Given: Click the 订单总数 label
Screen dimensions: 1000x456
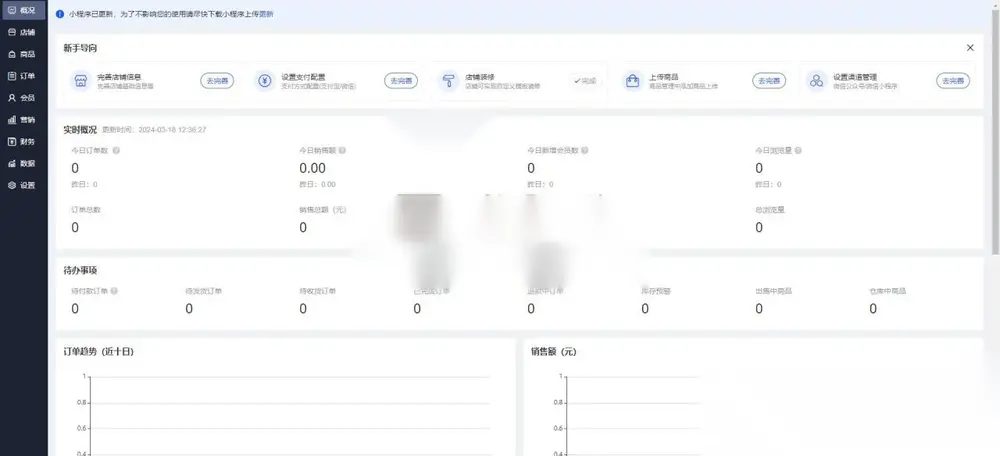Looking at the screenshot, I should (x=86, y=210).
